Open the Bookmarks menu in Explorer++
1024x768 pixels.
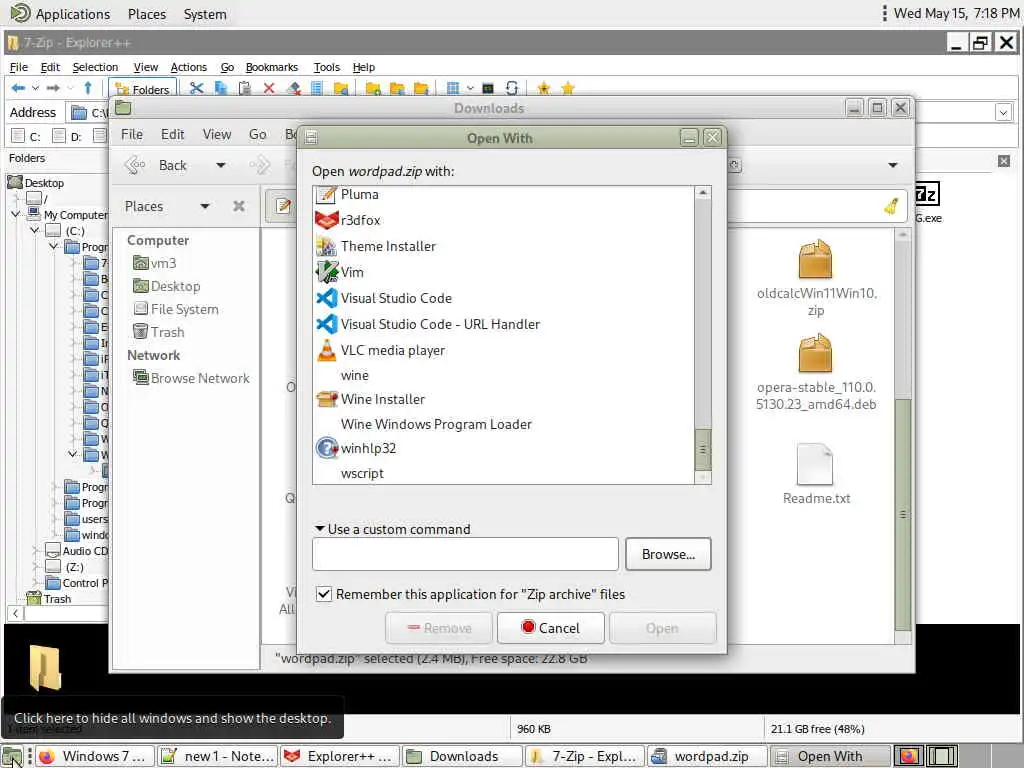(x=272, y=67)
